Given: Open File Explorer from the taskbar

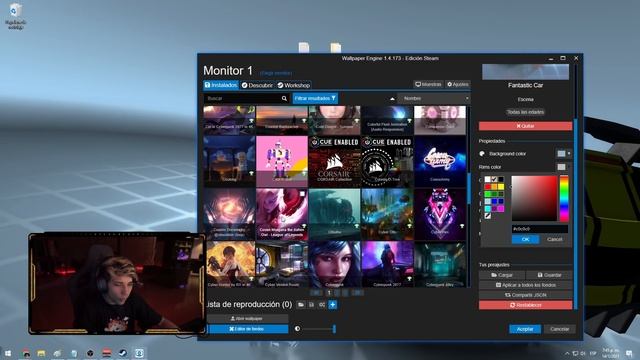Looking at the screenshot, I should click(41, 353).
